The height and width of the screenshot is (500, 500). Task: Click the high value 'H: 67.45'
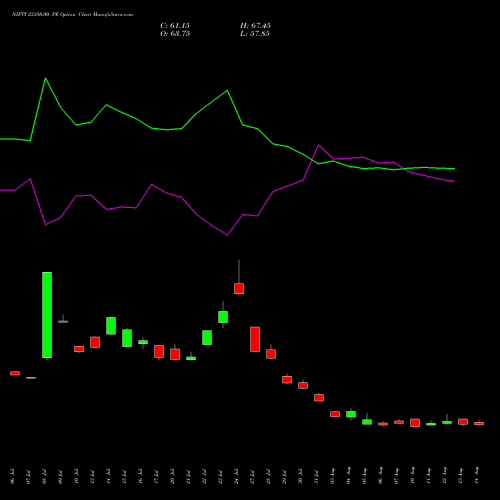(255, 26)
